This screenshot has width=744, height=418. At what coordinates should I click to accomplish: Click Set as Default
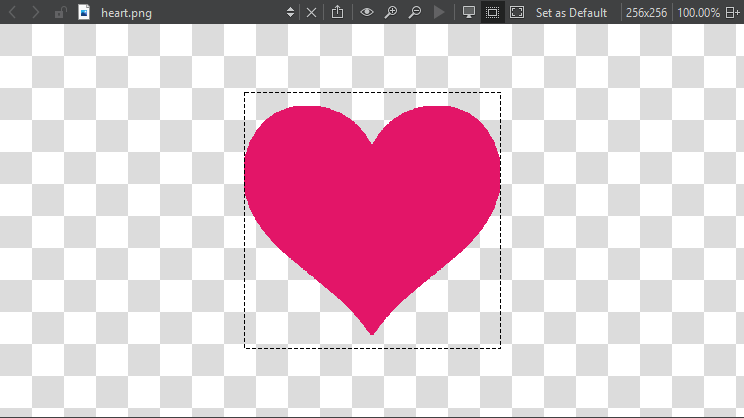[x=571, y=12]
